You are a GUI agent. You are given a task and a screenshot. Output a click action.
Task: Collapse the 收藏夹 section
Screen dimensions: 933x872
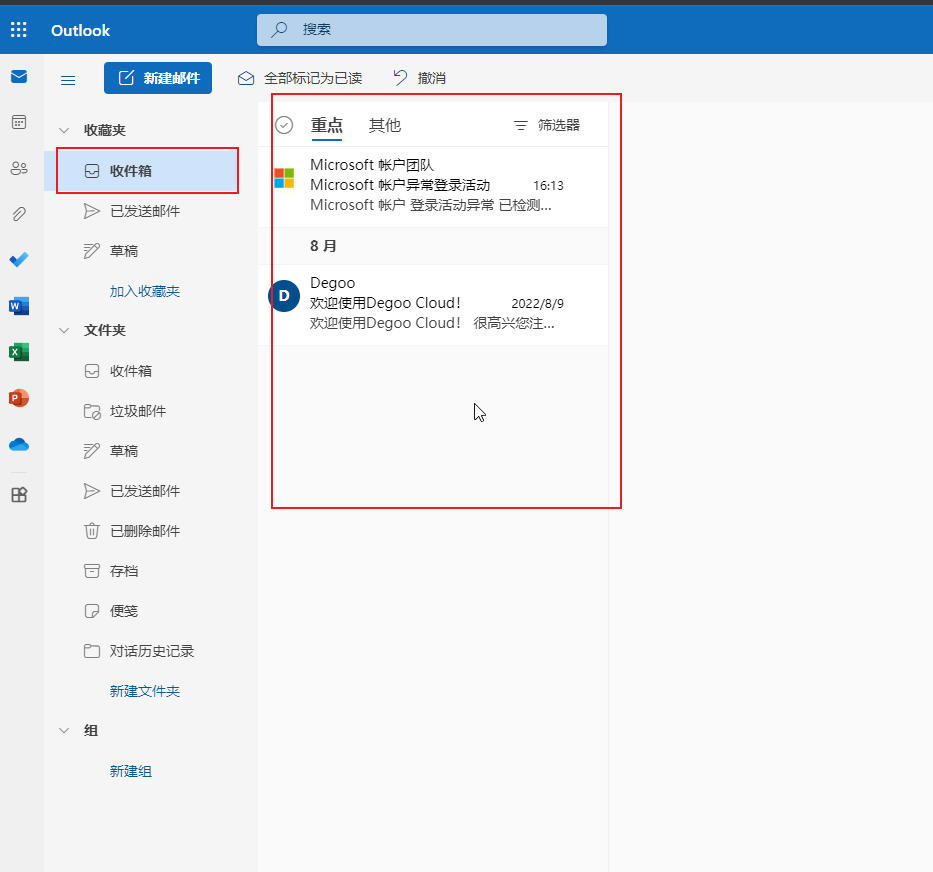coord(64,130)
